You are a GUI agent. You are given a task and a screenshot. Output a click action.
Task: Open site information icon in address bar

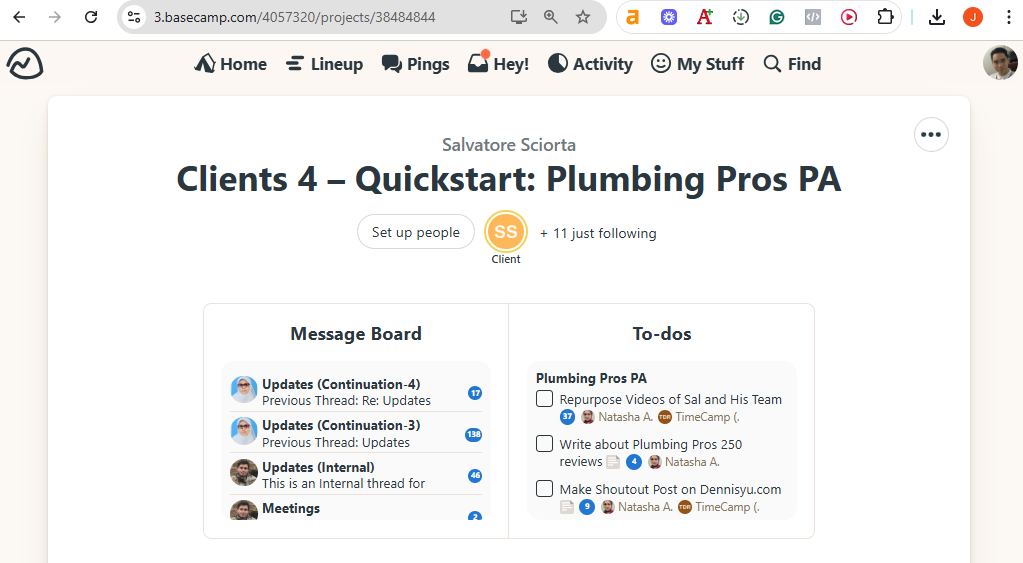pyautogui.click(x=134, y=17)
